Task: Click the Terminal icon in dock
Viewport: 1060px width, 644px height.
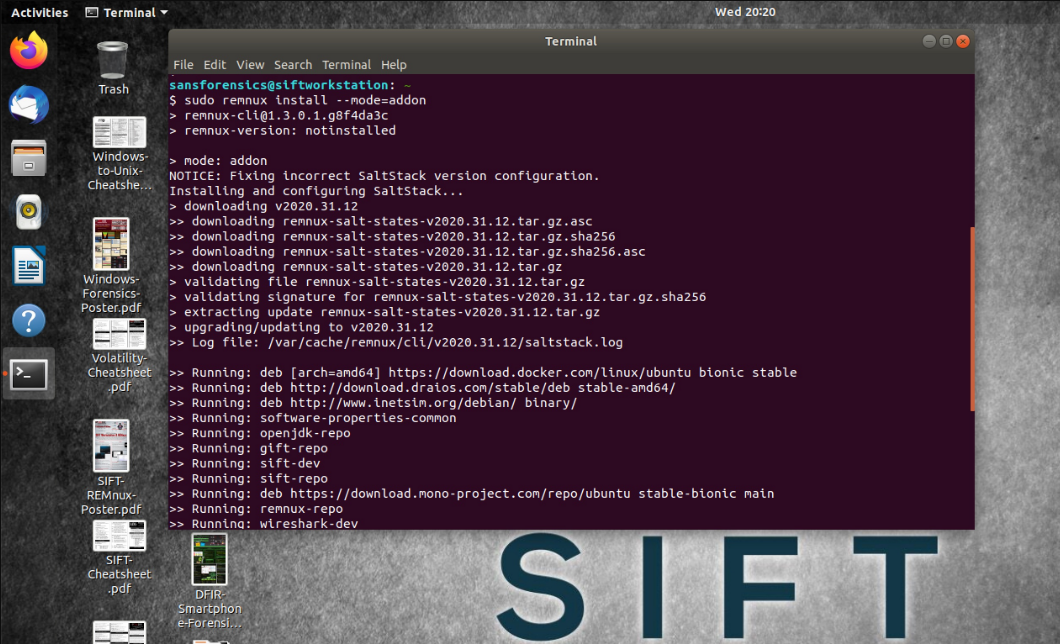Action: (29, 375)
